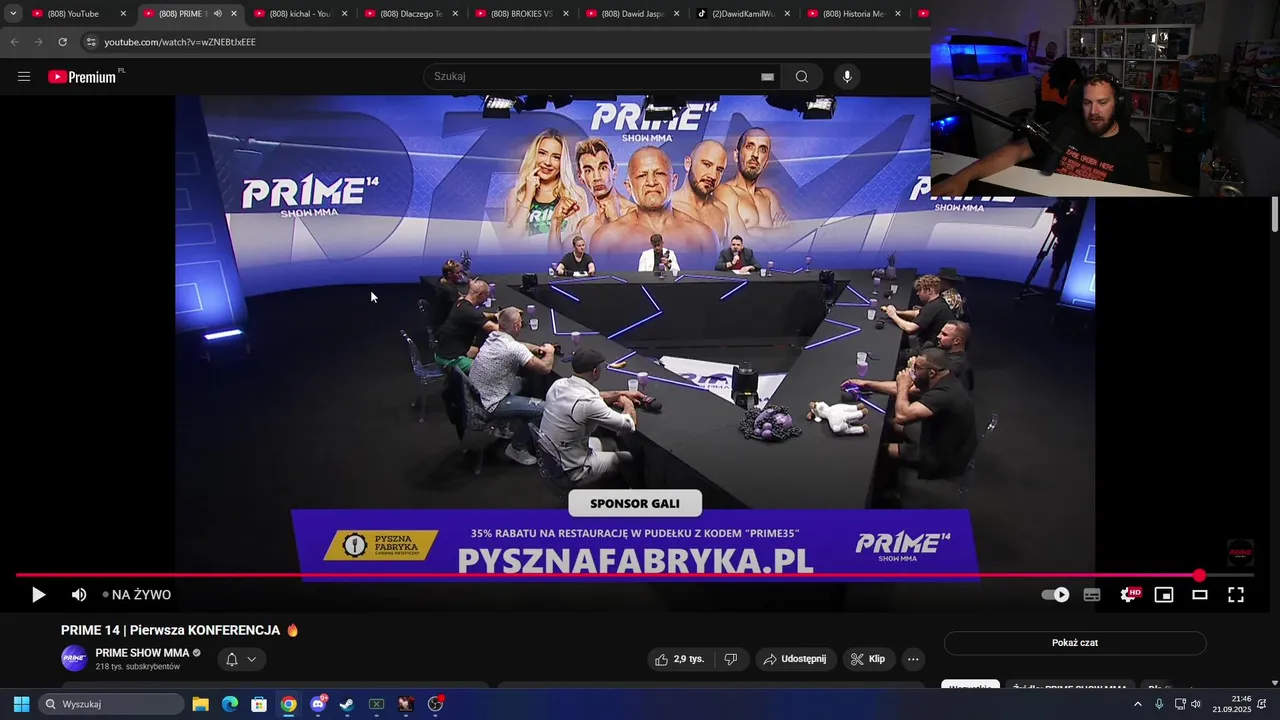Switch to the '(808) kichal' browser tab
Viewport: 1280px width, 720px height.
tap(300, 14)
